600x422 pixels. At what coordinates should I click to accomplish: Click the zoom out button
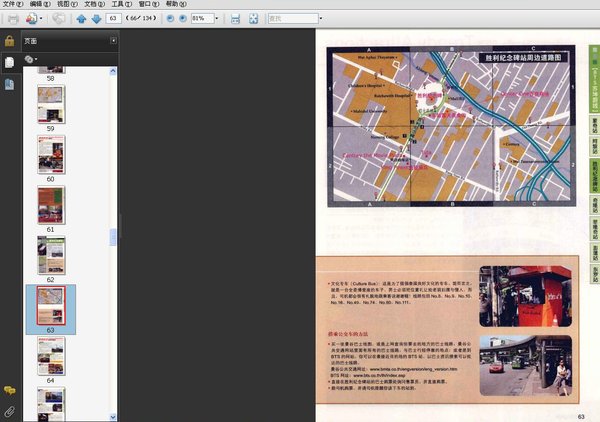(168, 18)
